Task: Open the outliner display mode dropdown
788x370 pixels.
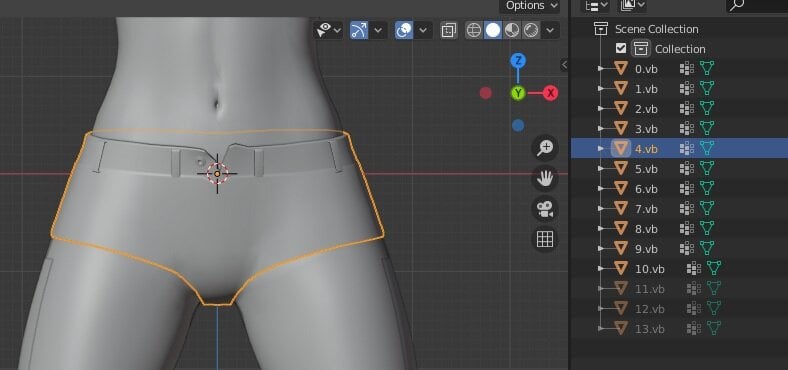Action: pyautogui.click(x=596, y=5)
